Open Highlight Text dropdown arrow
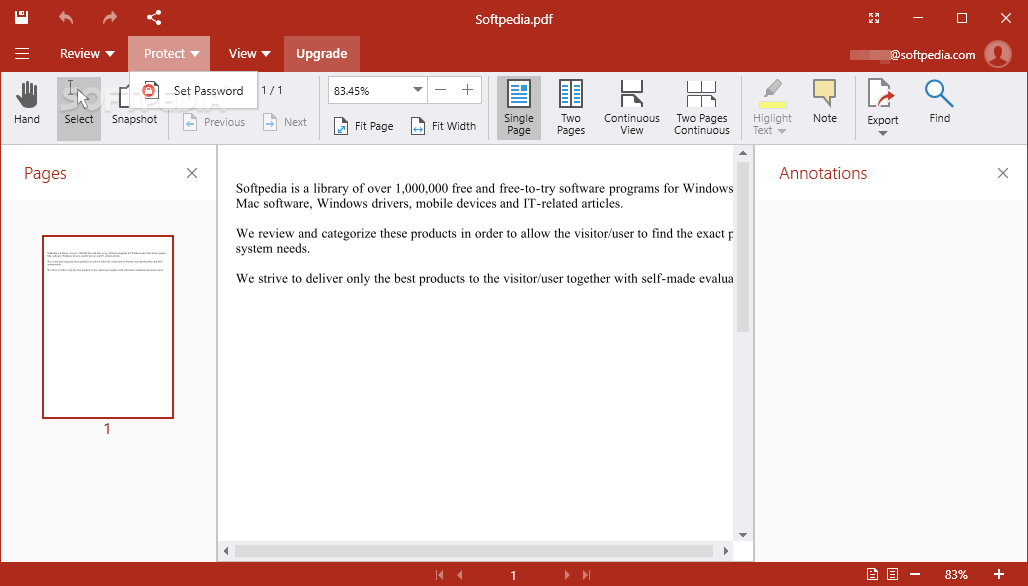This screenshot has height=586, width=1028. (x=781, y=131)
